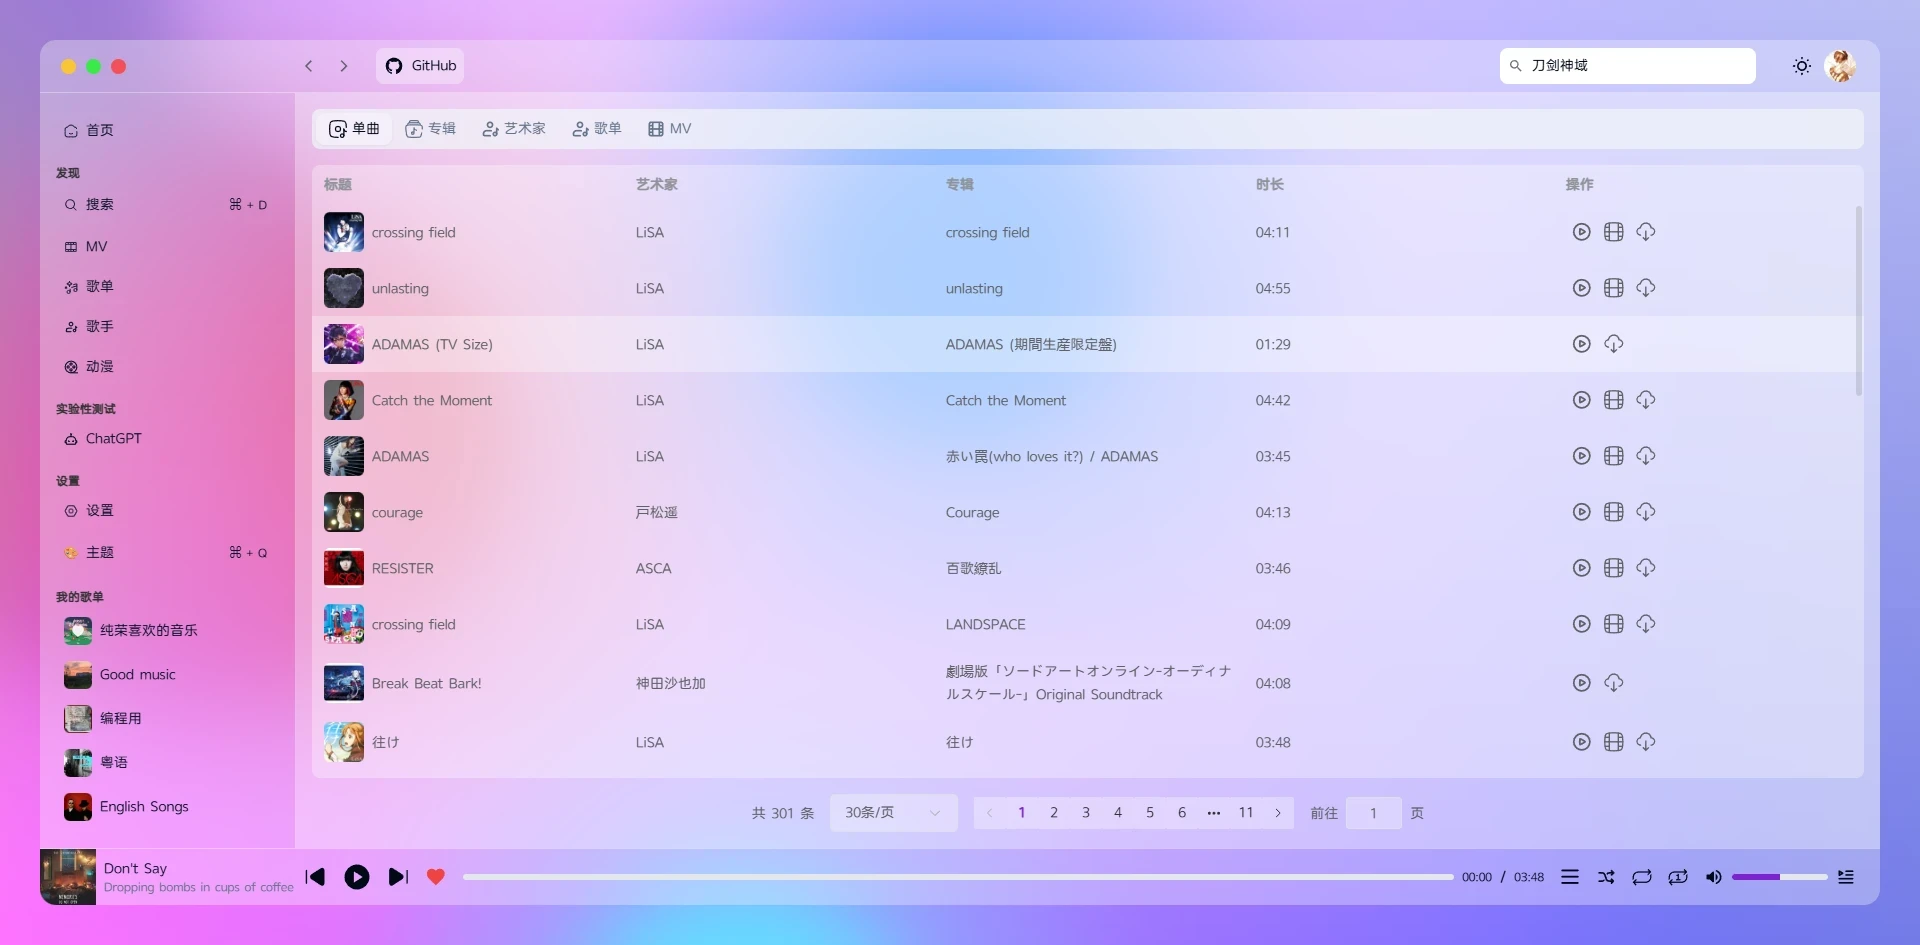Download Break Beat Bark! track

point(1613,683)
